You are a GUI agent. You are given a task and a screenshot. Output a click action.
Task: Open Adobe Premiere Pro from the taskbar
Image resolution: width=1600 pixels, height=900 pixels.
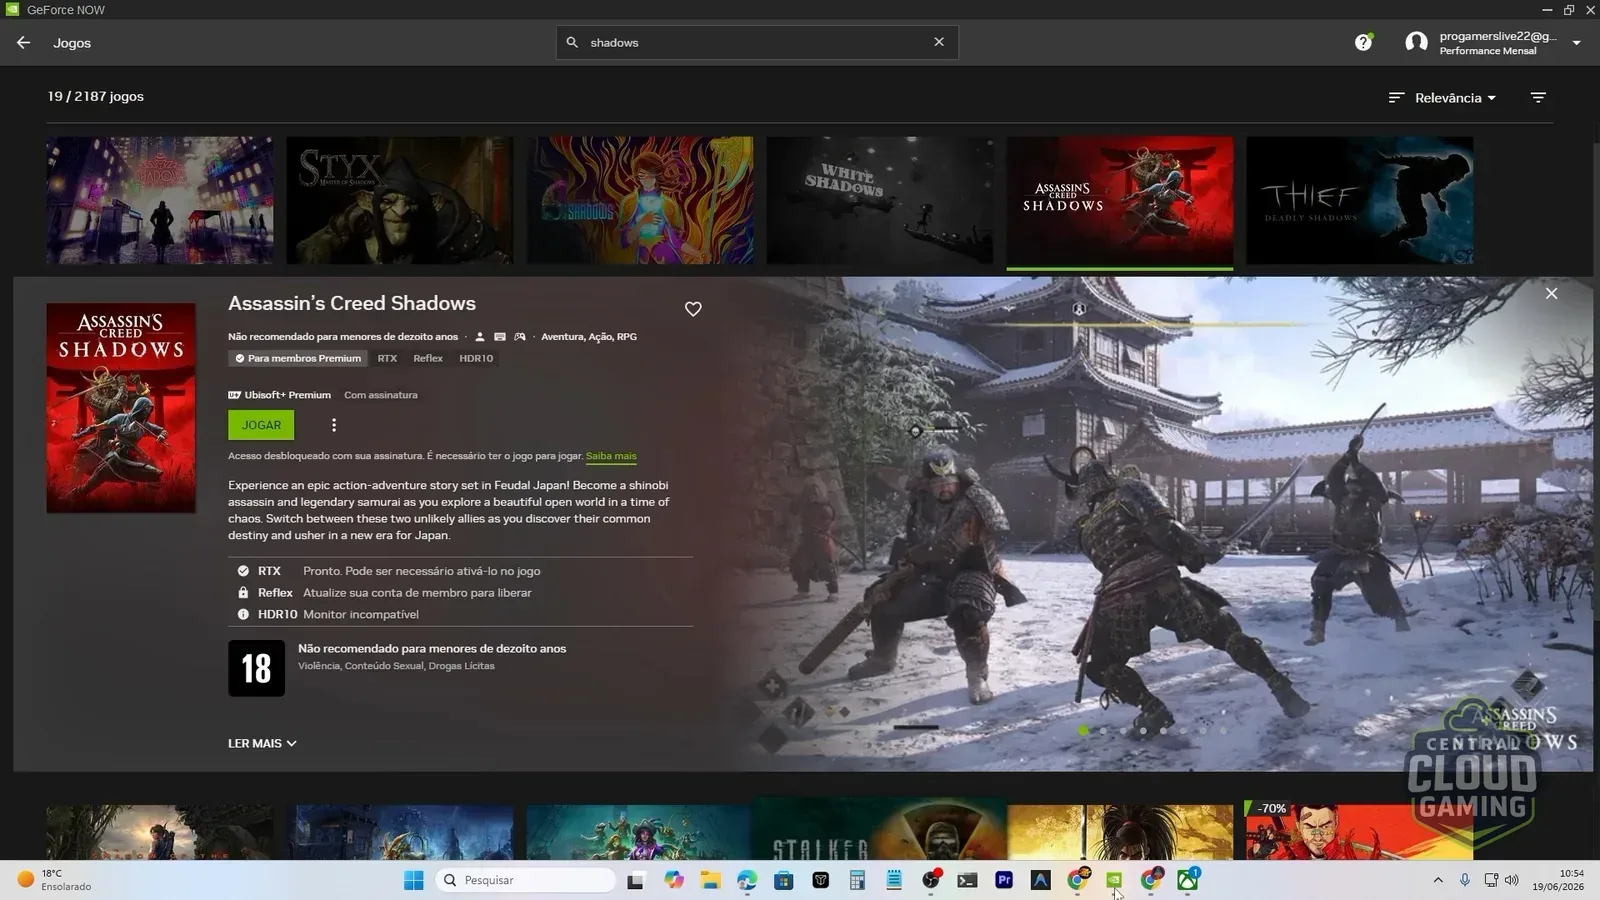1004,880
